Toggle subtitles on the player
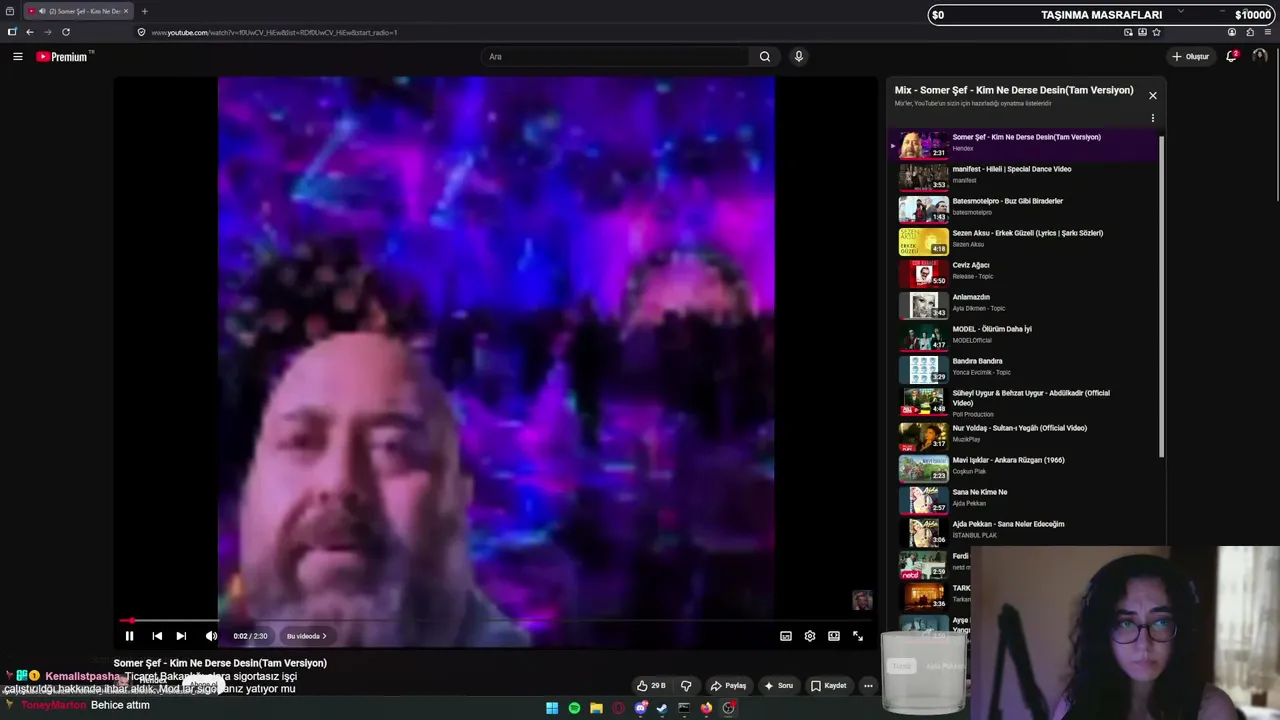 [x=786, y=636]
